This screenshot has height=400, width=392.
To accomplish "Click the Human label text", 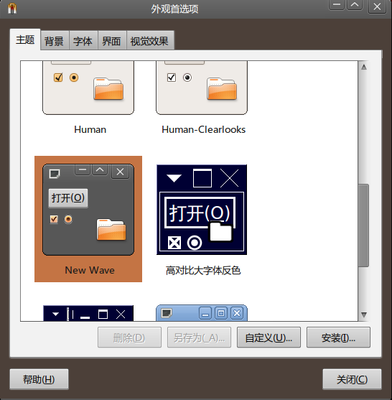I will click(90, 129).
